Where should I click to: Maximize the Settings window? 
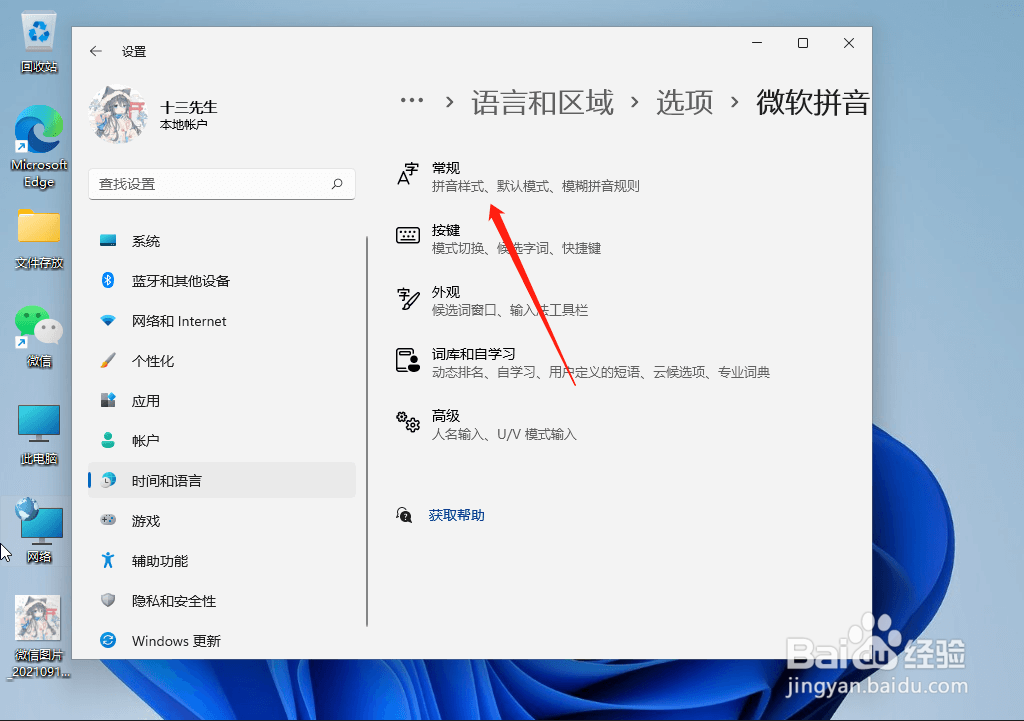coord(803,42)
